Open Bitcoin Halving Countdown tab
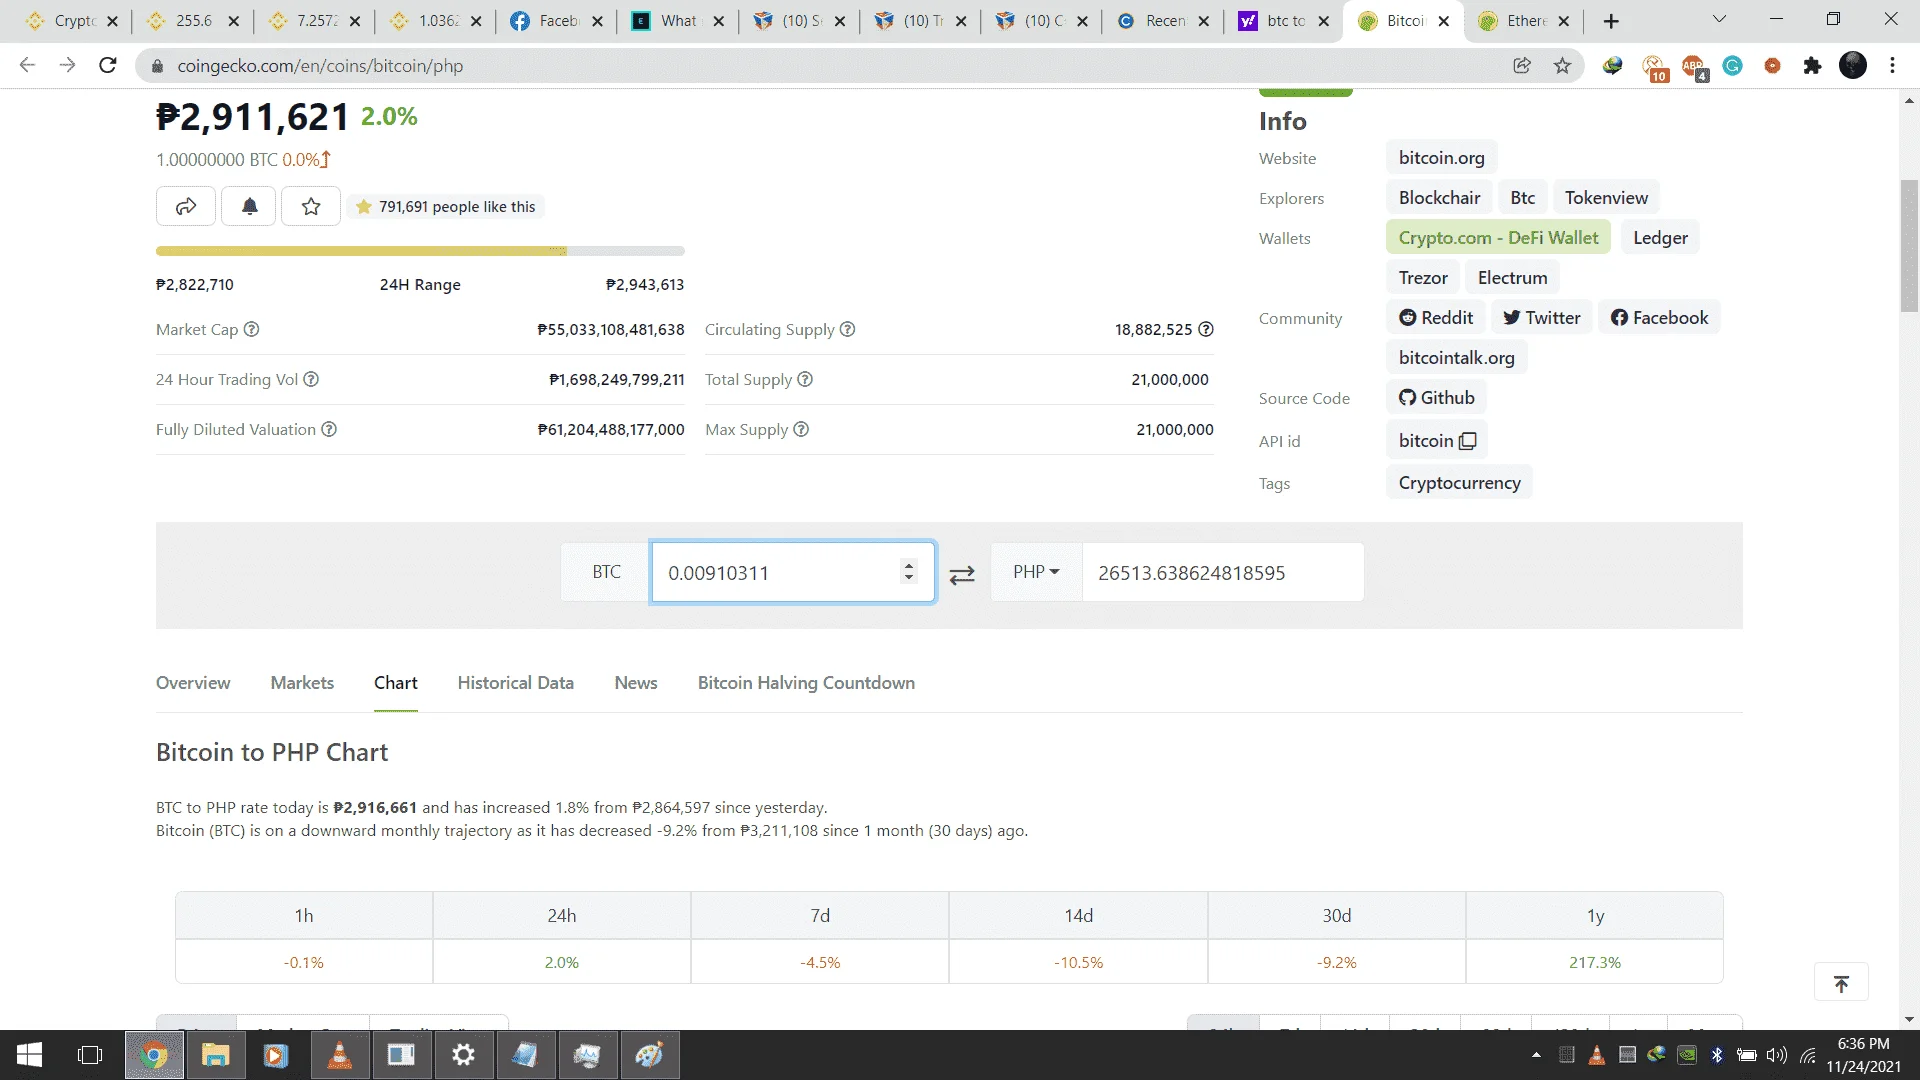 coord(806,683)
